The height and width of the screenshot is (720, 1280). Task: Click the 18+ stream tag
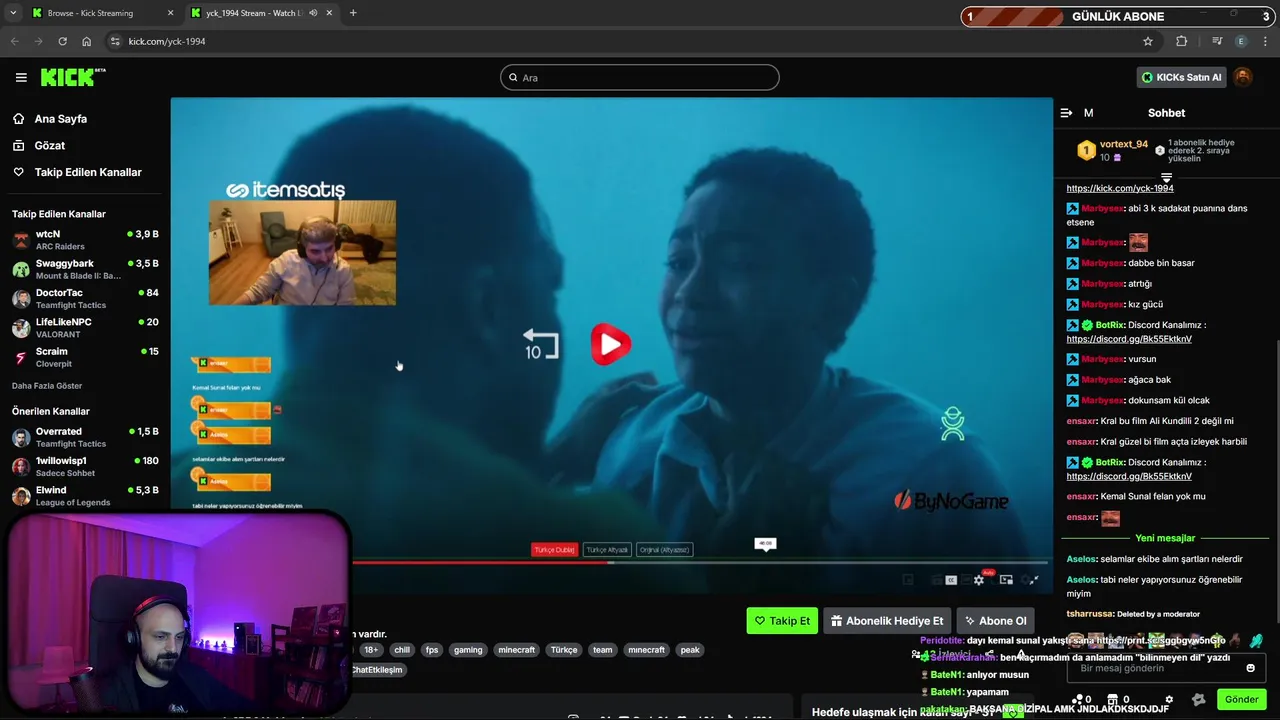pos(370,650)
